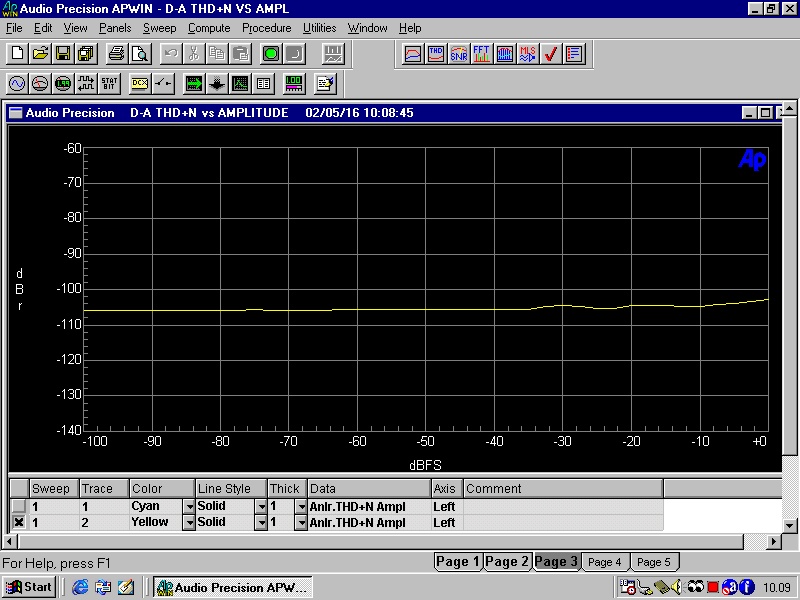Open the list panel icon in right toolbar
Screen dimensions: 800x600
(x=574, y=54)
